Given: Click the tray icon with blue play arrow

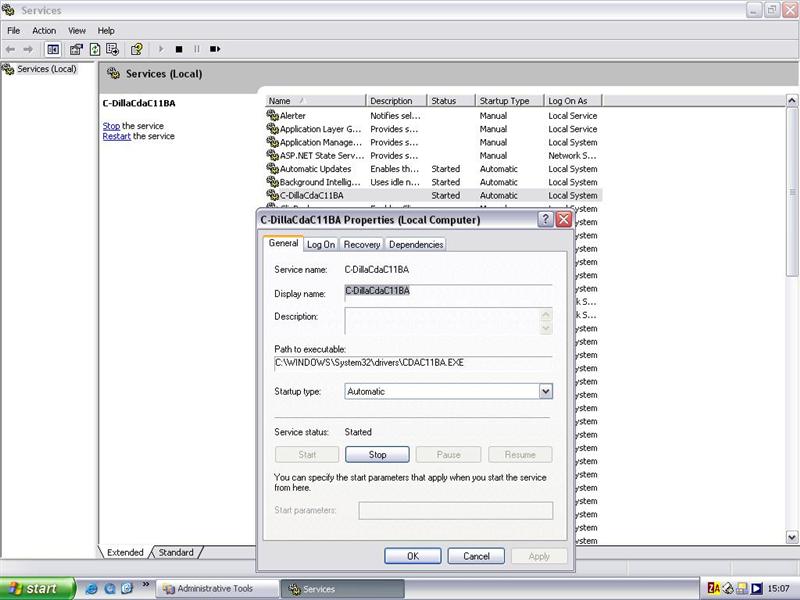Looking at the screenshot, I should pos(756,588).
